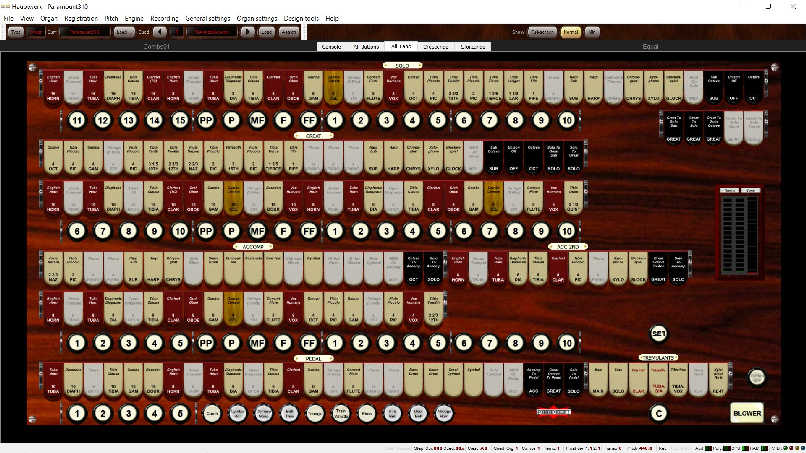This screenshot has height=453, width=806.
Task: Open the tab right of Crescendo
Action: pos(472,46)
